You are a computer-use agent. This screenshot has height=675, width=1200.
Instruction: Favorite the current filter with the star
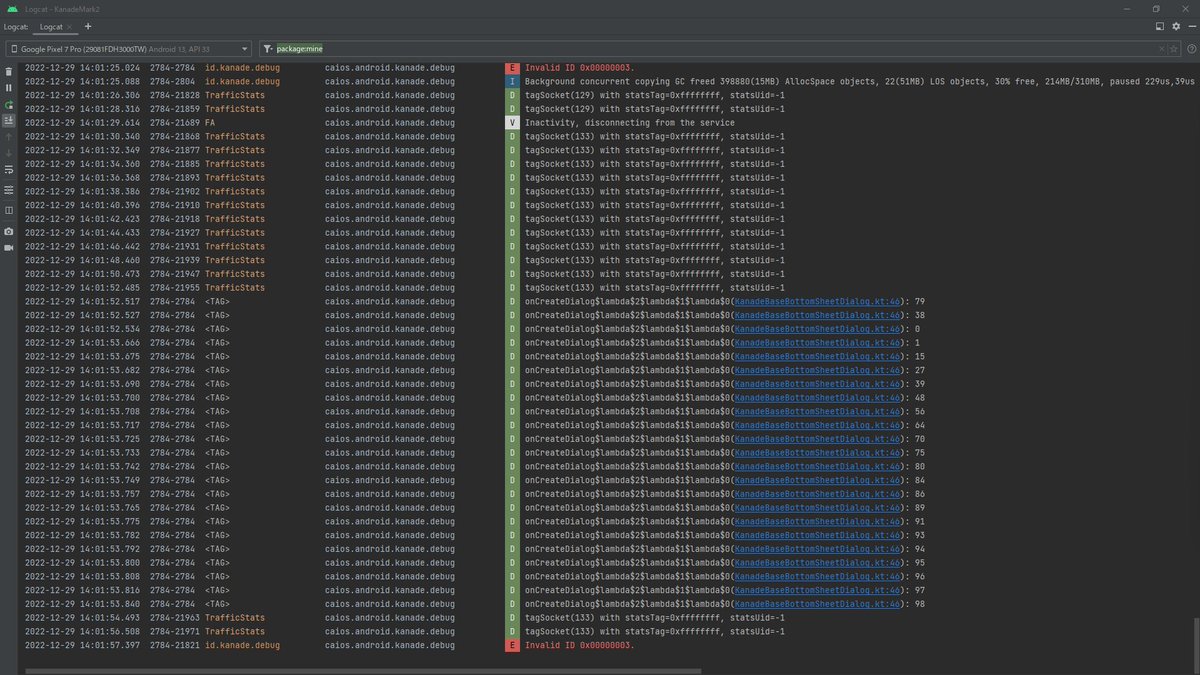1173,48
